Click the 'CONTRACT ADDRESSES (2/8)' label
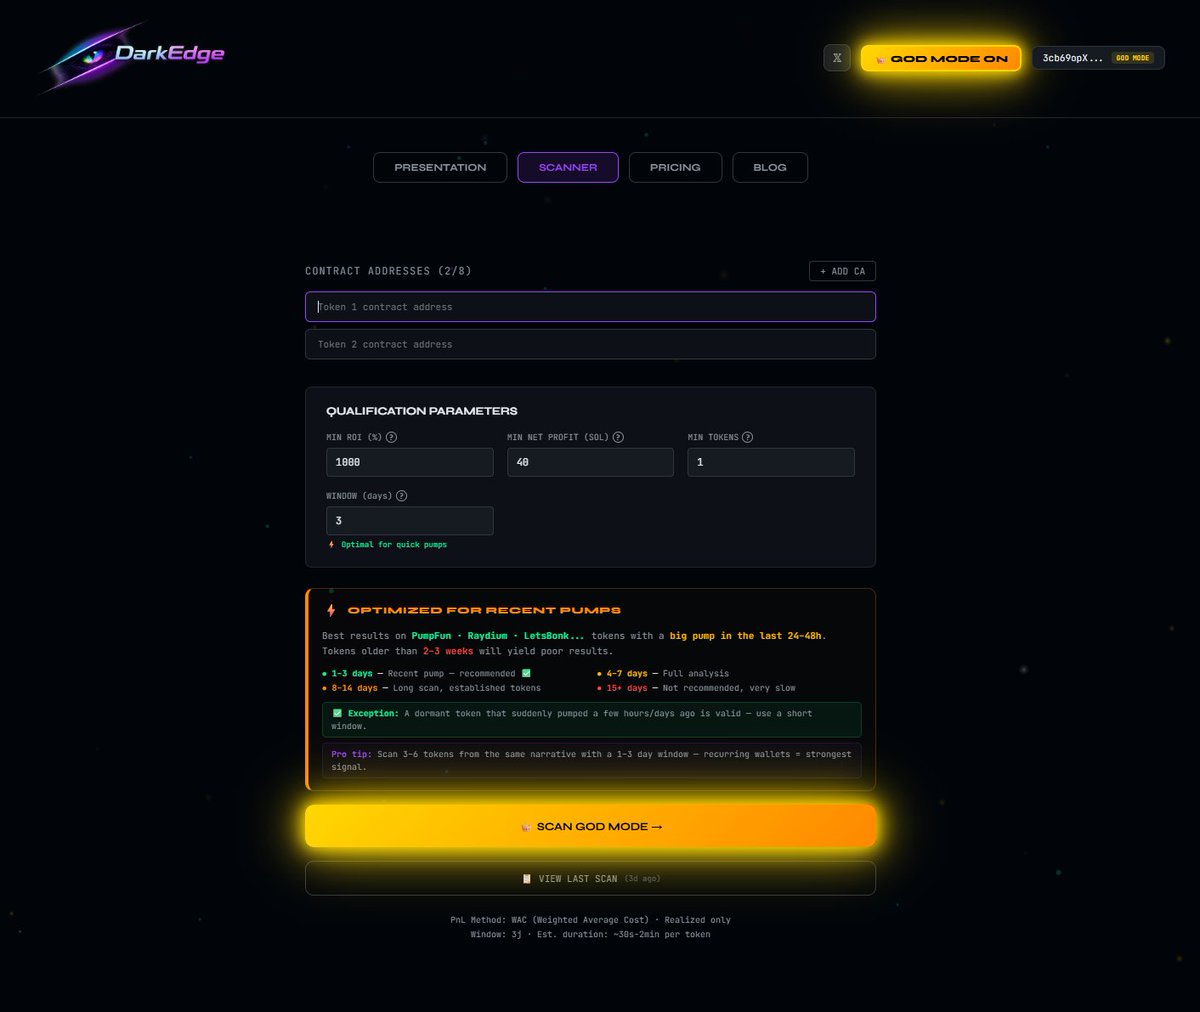Viewport: 1200px width, 1012px height. point(388,271)
